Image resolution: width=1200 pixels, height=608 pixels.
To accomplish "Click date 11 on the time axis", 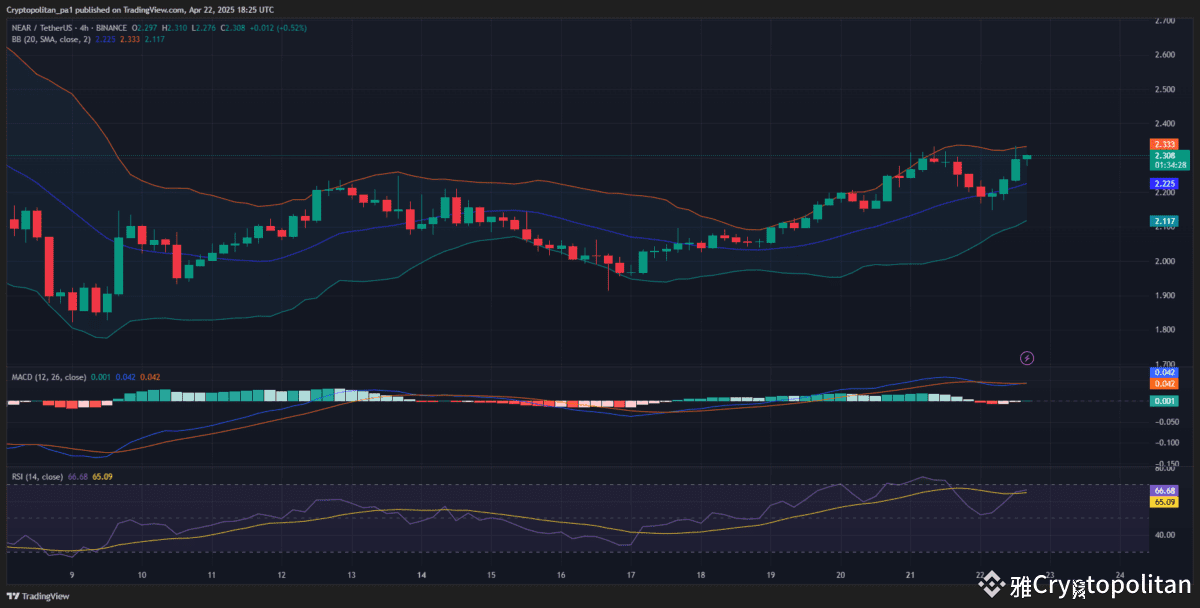I will coord(212,575).
